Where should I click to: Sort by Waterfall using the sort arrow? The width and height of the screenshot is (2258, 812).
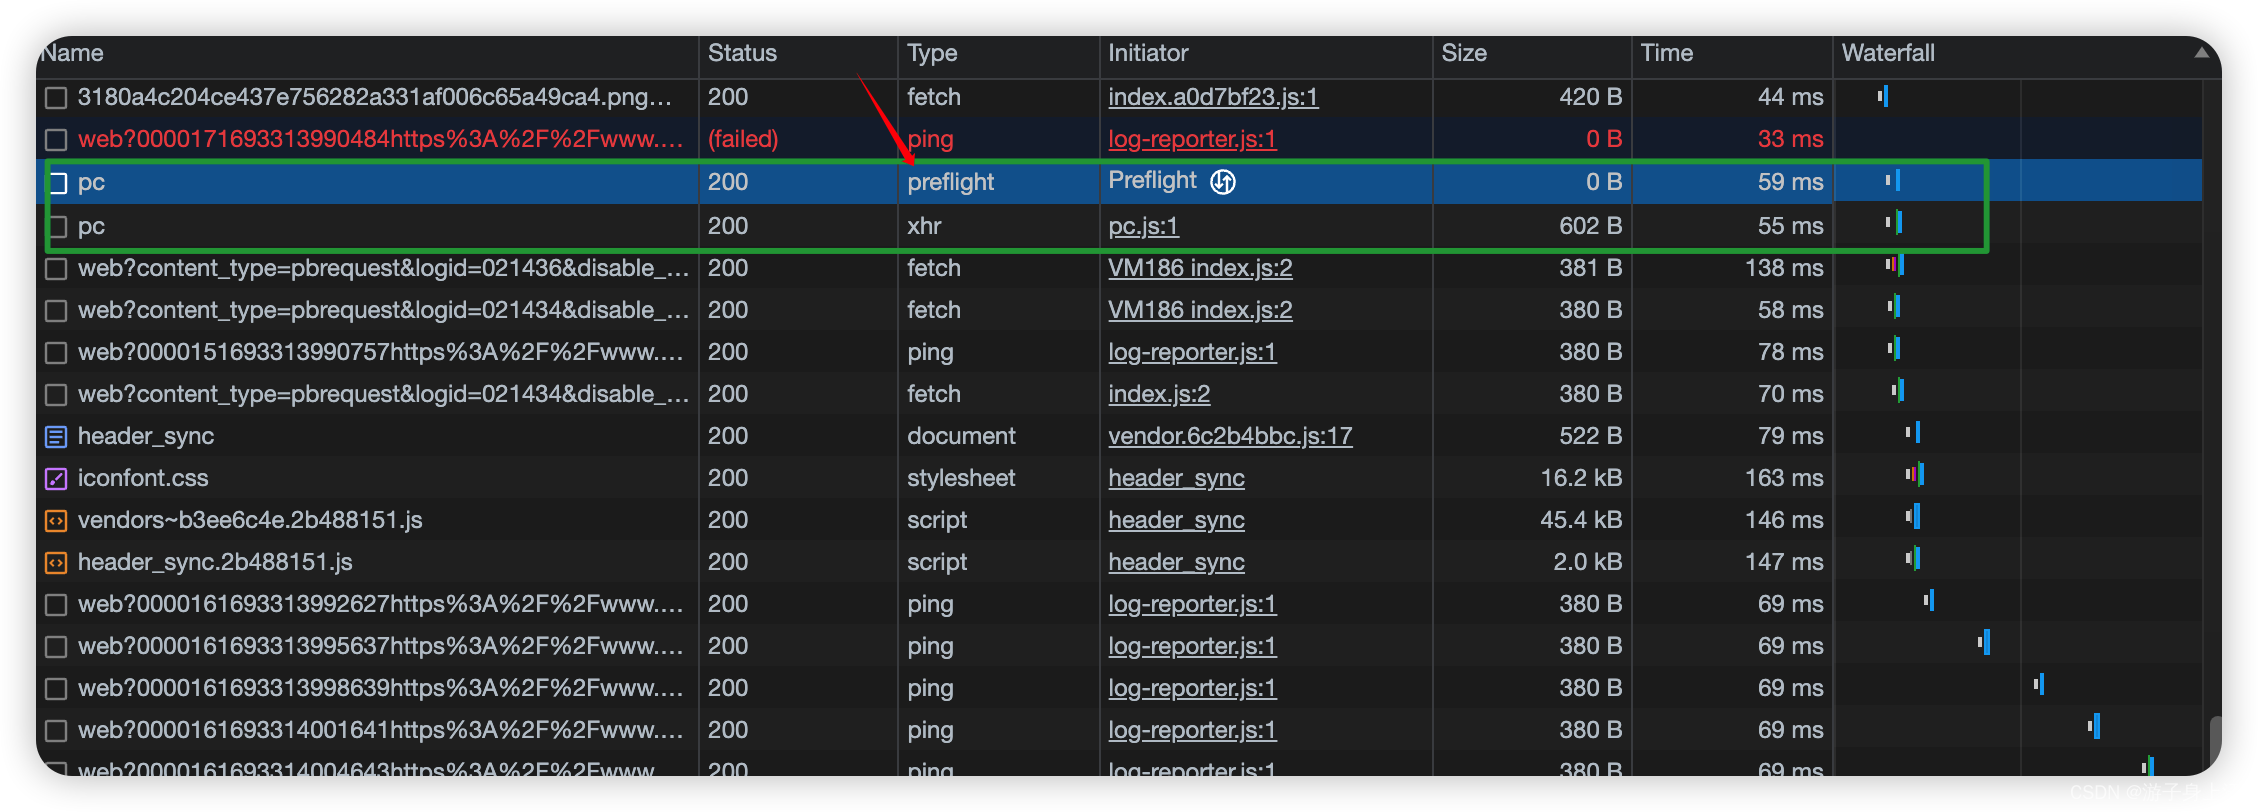click(x=2201, y=53)
